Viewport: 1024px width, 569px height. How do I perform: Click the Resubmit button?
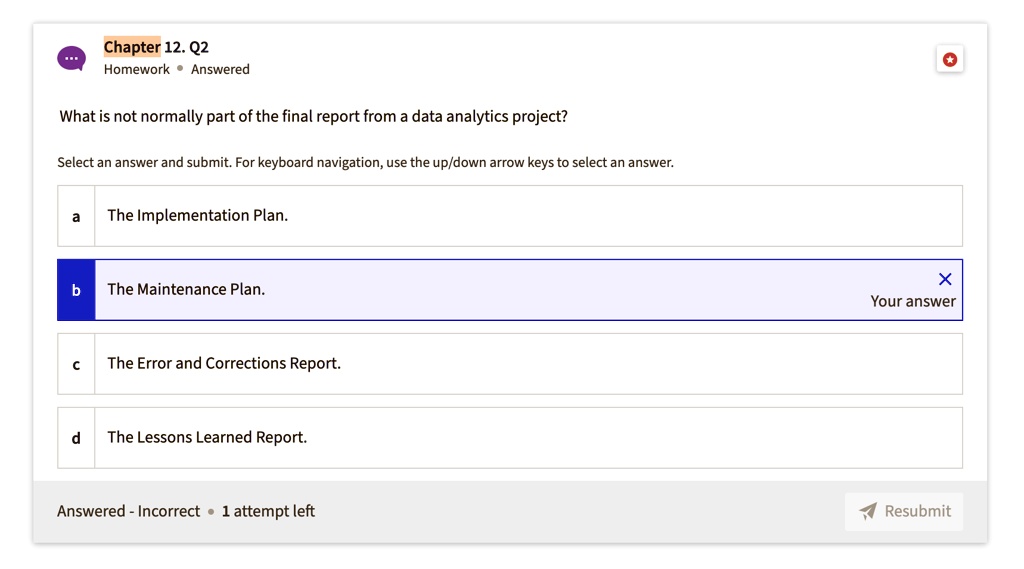(904, 512)
